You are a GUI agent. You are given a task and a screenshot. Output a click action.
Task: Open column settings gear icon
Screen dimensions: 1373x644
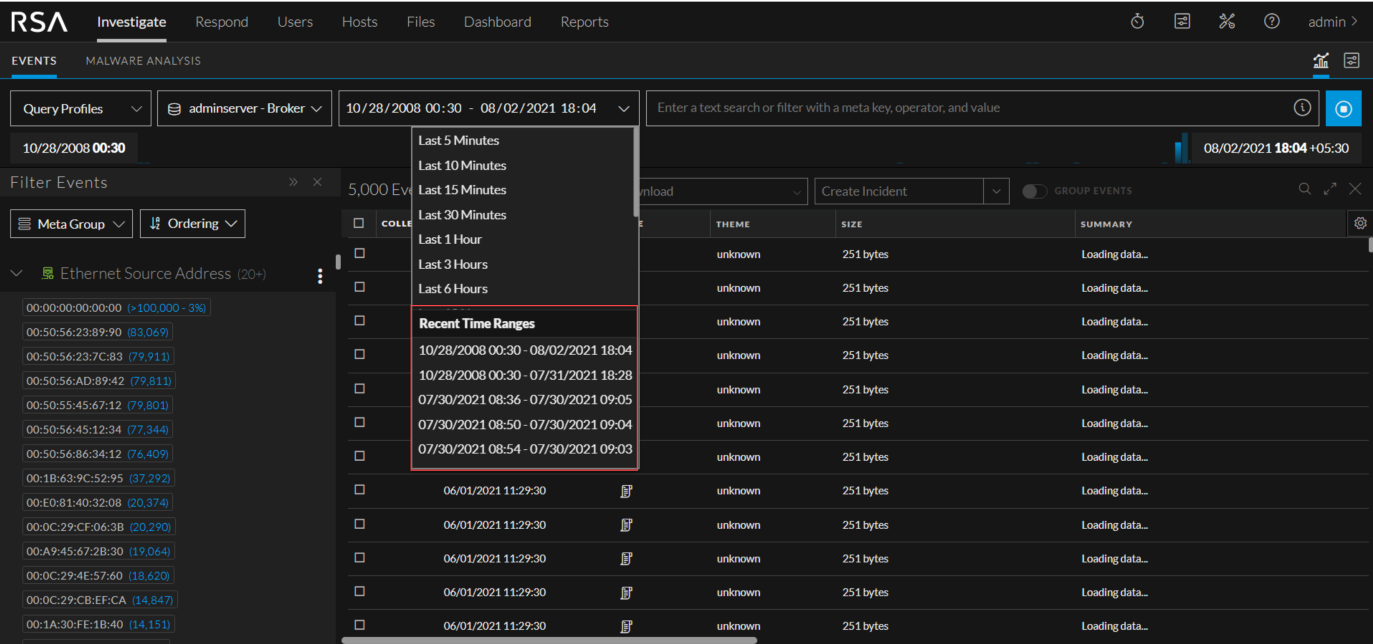tap(1360, 224)
